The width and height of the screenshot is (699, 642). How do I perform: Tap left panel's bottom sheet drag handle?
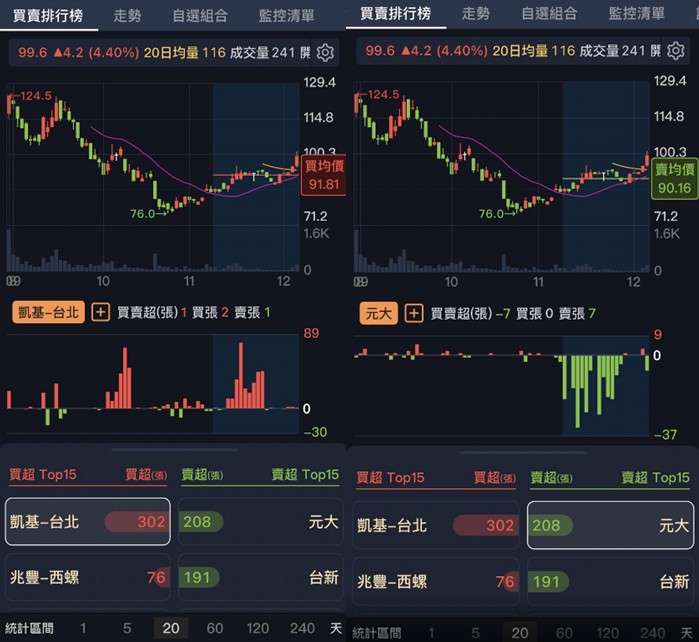click(174, 449)
